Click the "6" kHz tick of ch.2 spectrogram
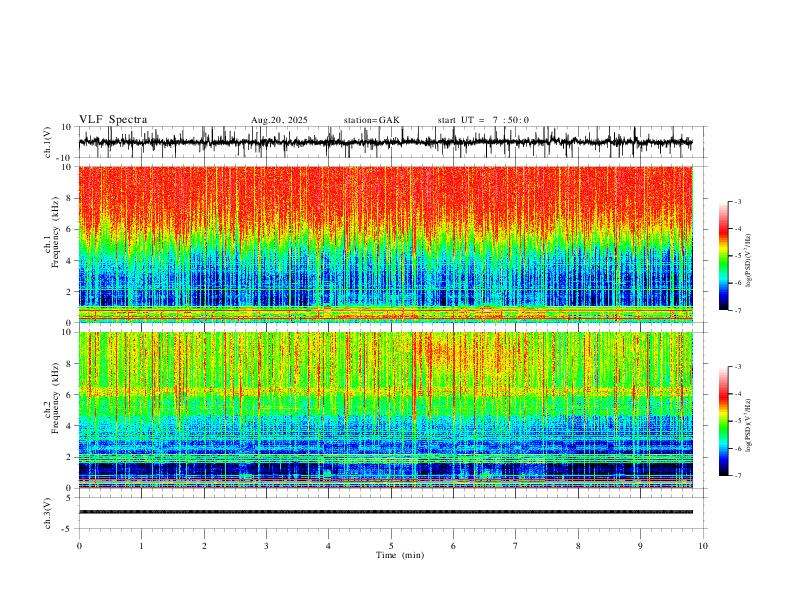This screenshot has height=612, width=792. 70,394
